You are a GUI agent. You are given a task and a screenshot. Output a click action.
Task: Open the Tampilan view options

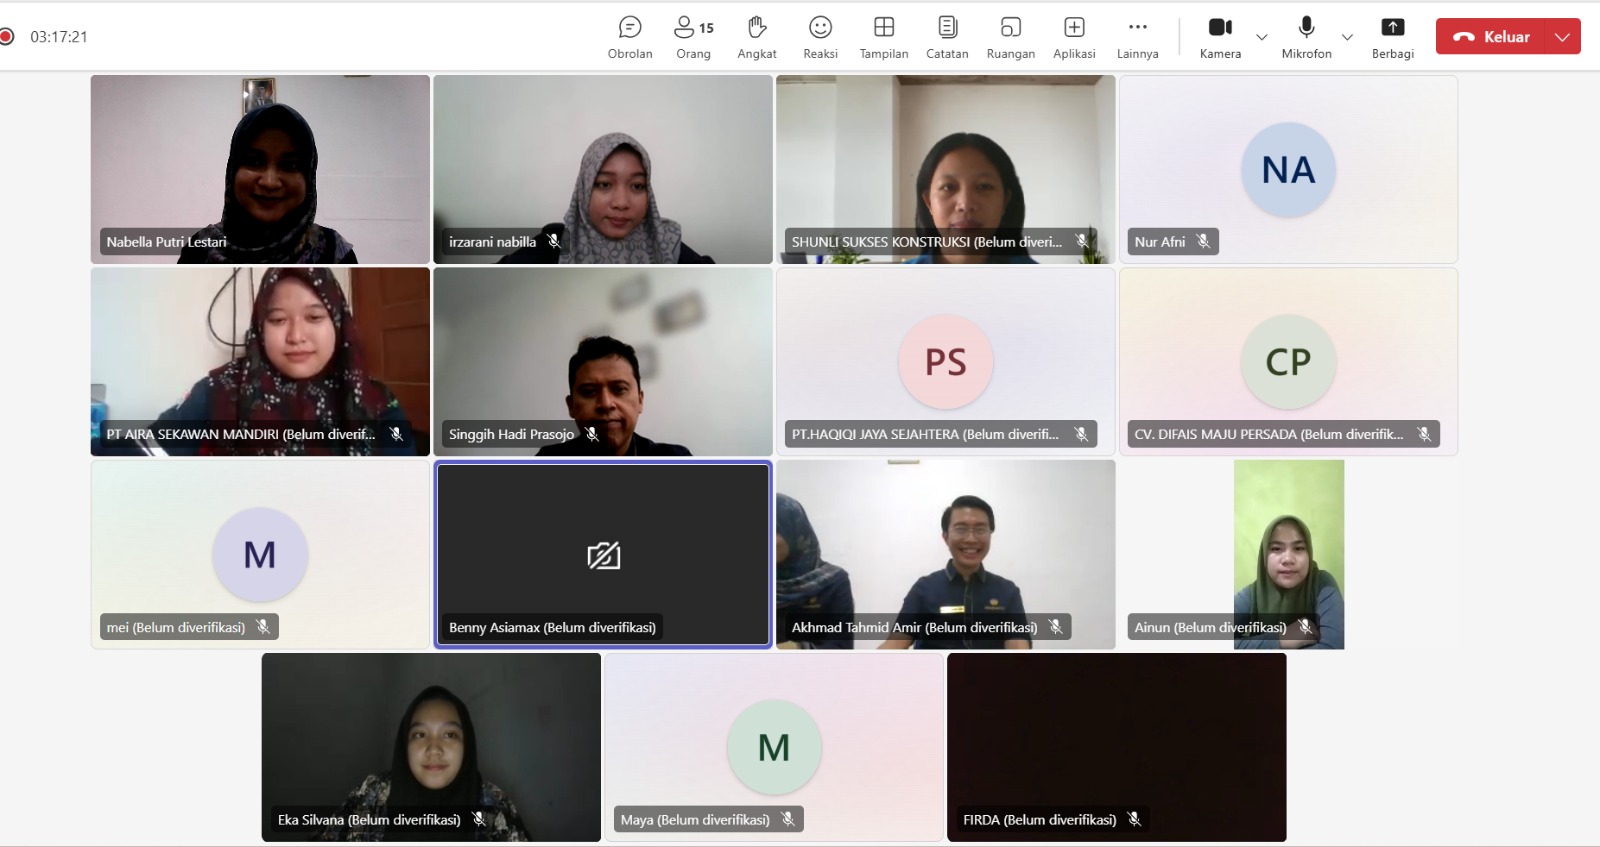click(x=884, y=37)
